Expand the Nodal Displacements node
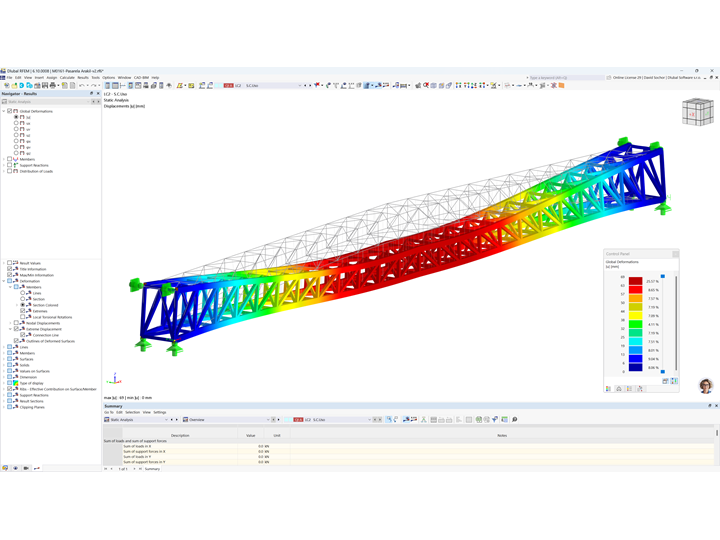Screen dimensions: 720x540 (11, 323)
